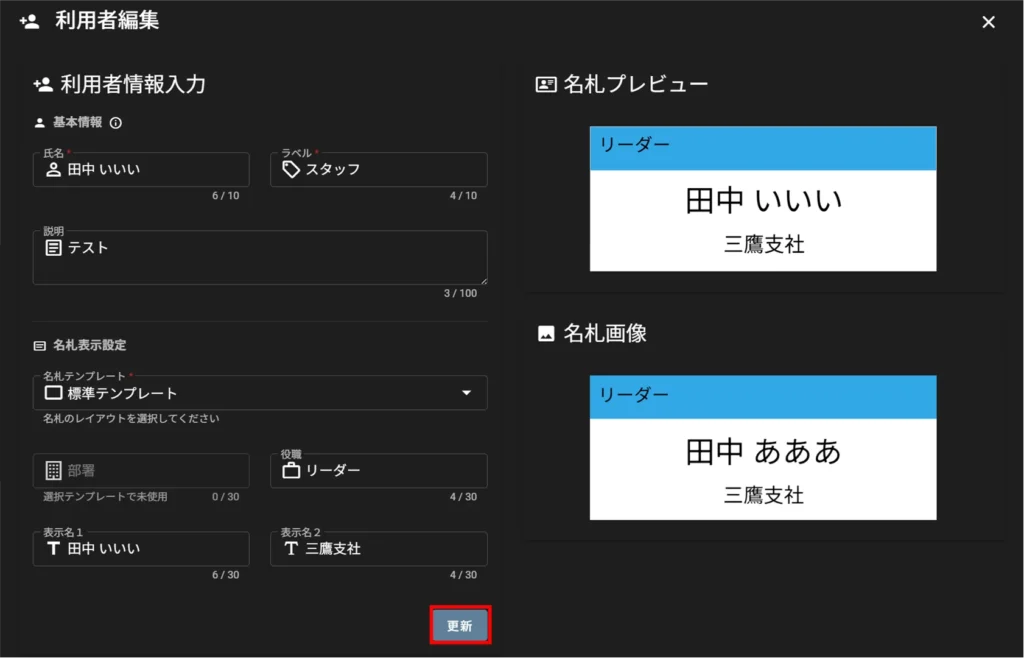This screenshot has width=1024, height=658.
Task: Expand the 名札テンプレート dropdown arrow
Action: (x=466, y=394)
